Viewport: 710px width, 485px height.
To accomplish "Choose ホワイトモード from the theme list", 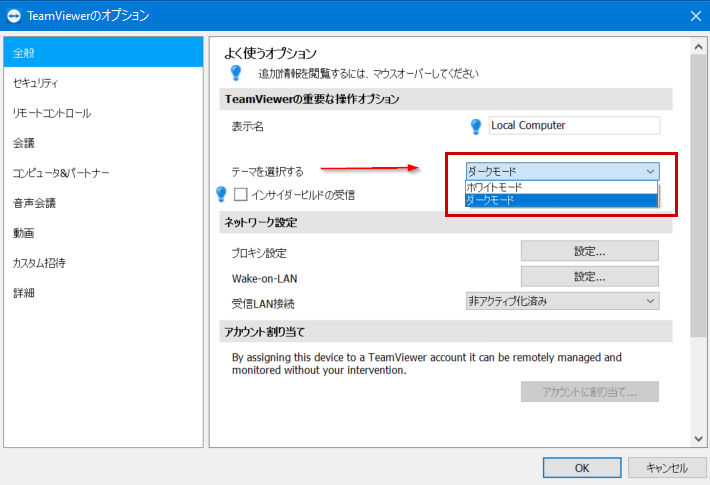I will click(561, 187).
